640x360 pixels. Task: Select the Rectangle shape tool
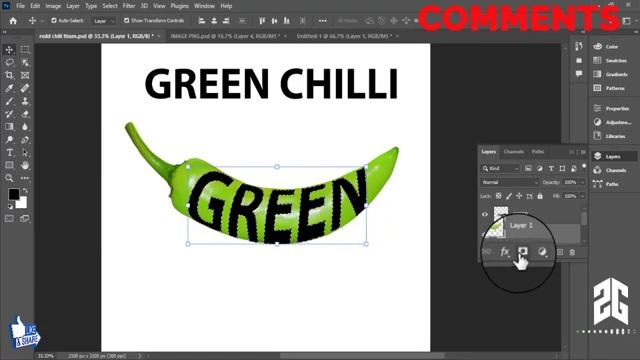tap(9, 165)
